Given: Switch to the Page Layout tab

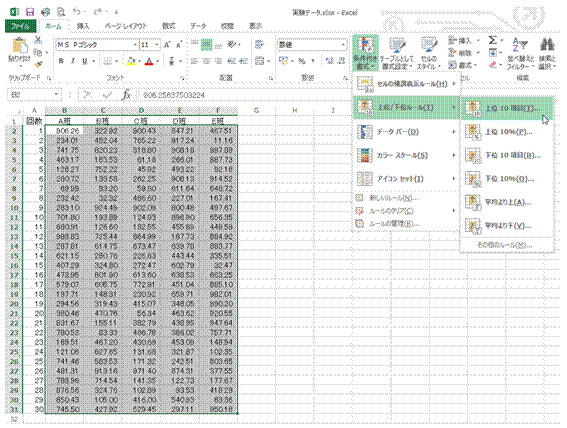Looking at the screenshot, I should (125, 26).
